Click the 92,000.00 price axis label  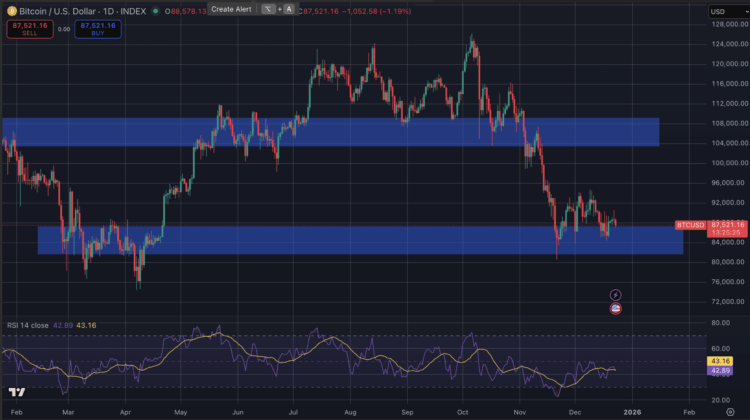730,203
